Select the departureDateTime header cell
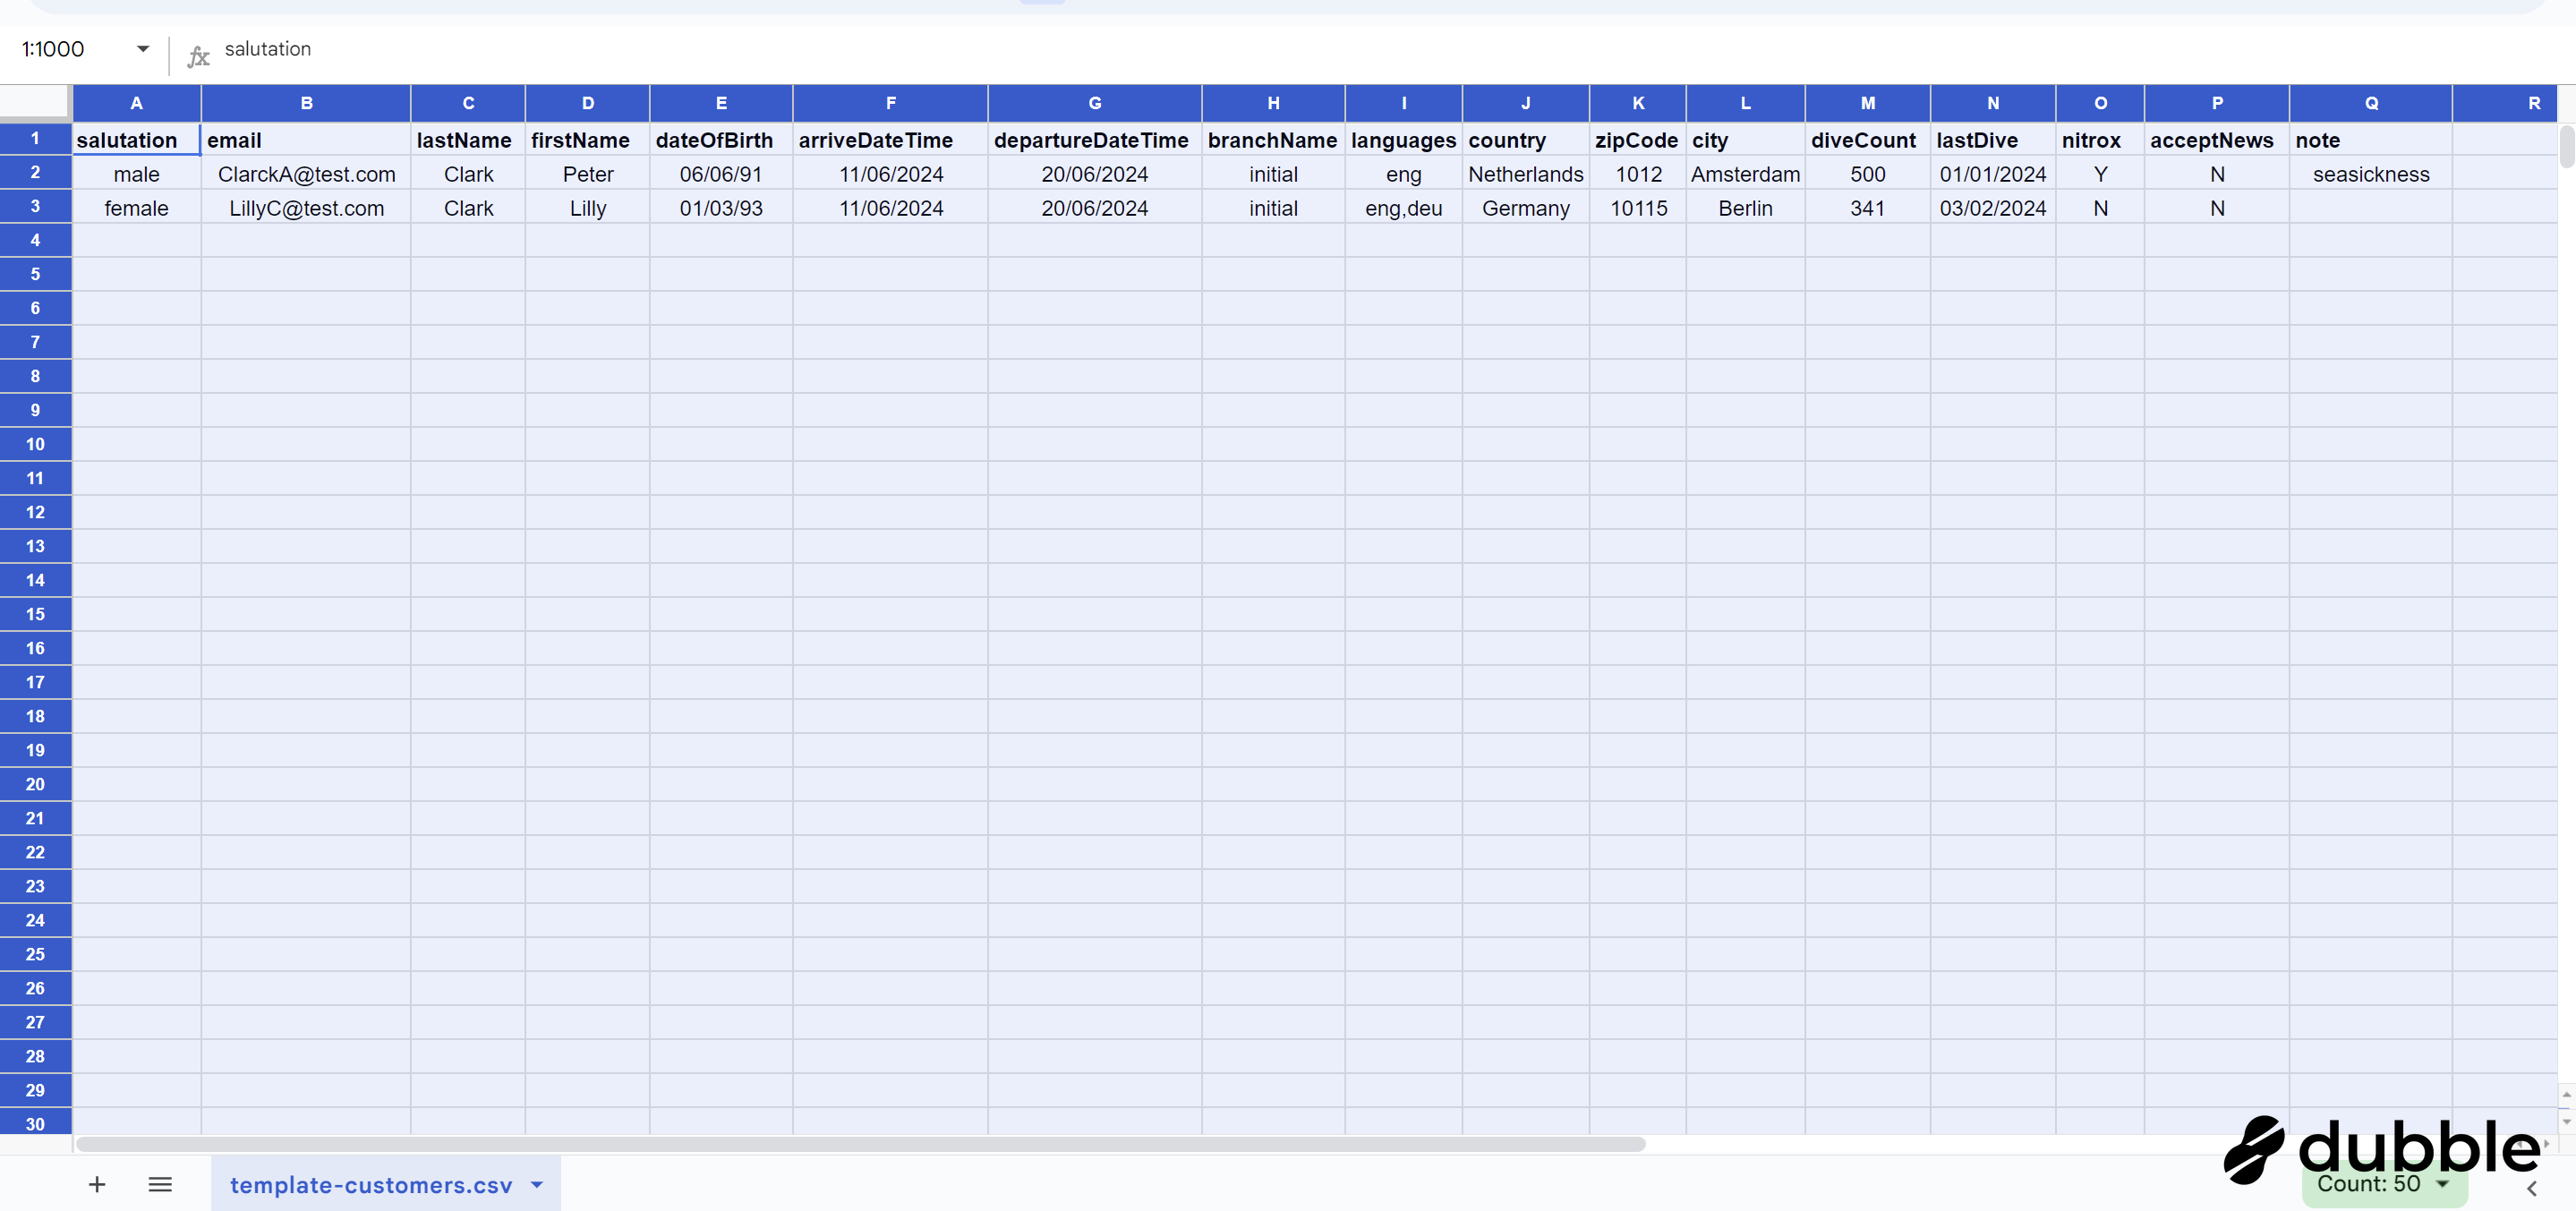The image size is (2576, 1211). pyautogui.click(x=1094, y=140)
